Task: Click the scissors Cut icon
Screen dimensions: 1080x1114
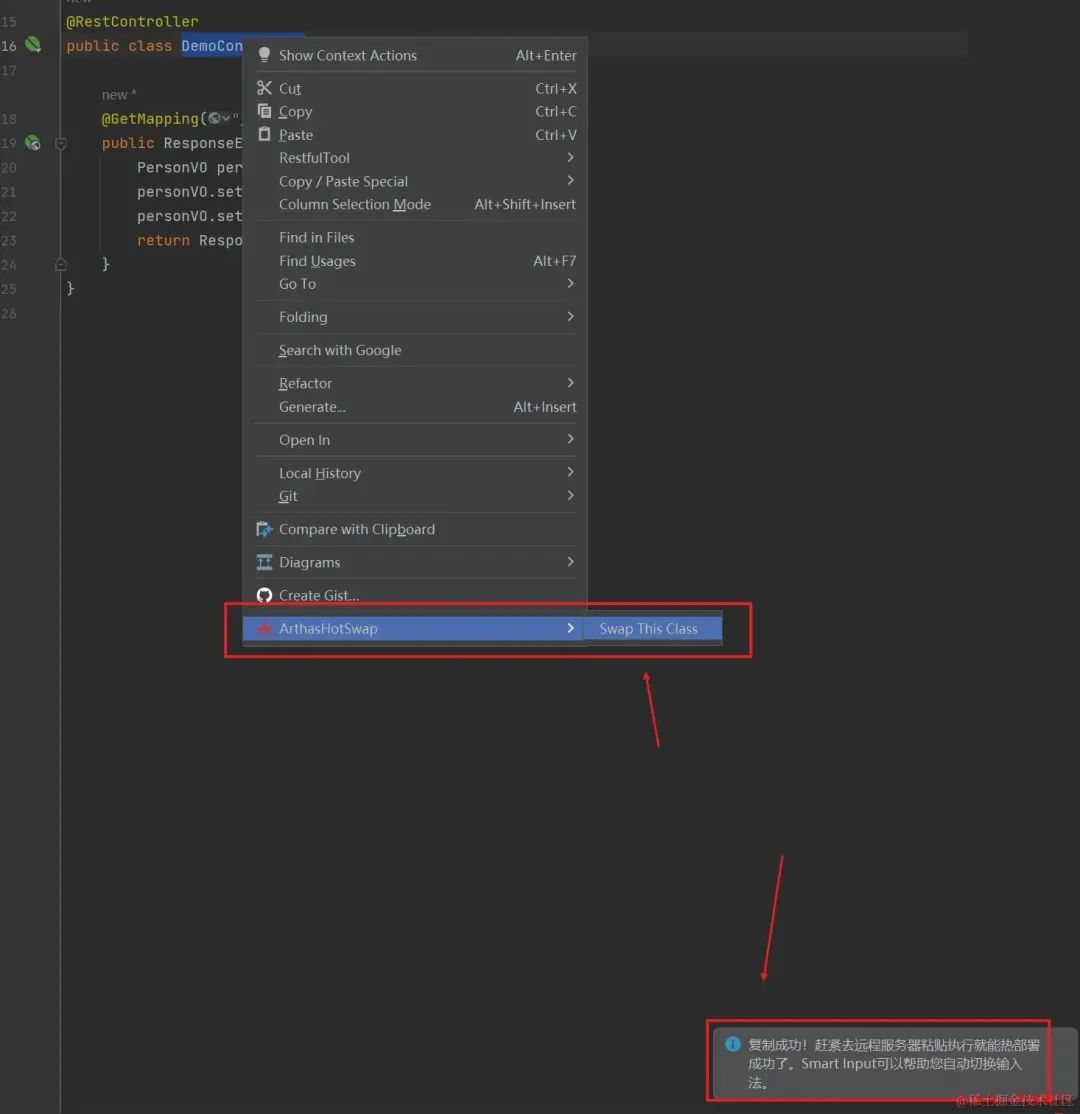Action: tap(264, 88)
